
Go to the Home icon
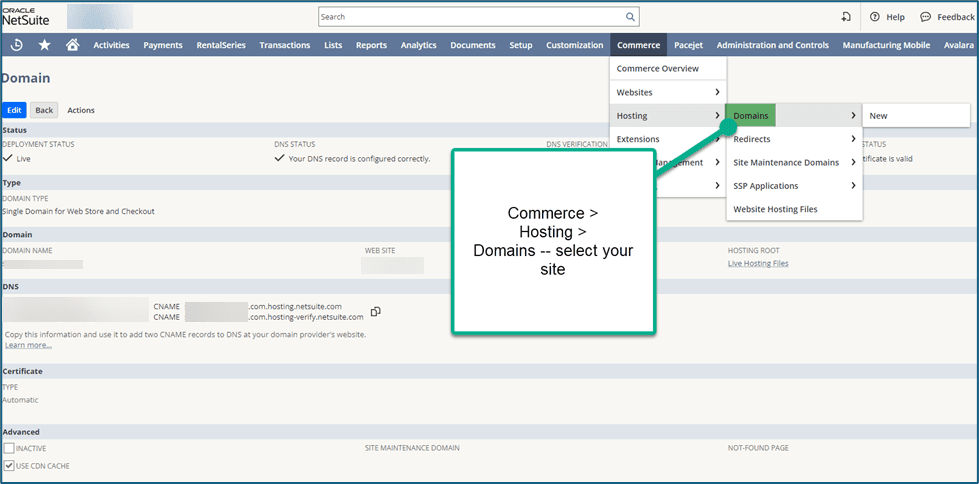pyautogui.click(x=72, y=45)
